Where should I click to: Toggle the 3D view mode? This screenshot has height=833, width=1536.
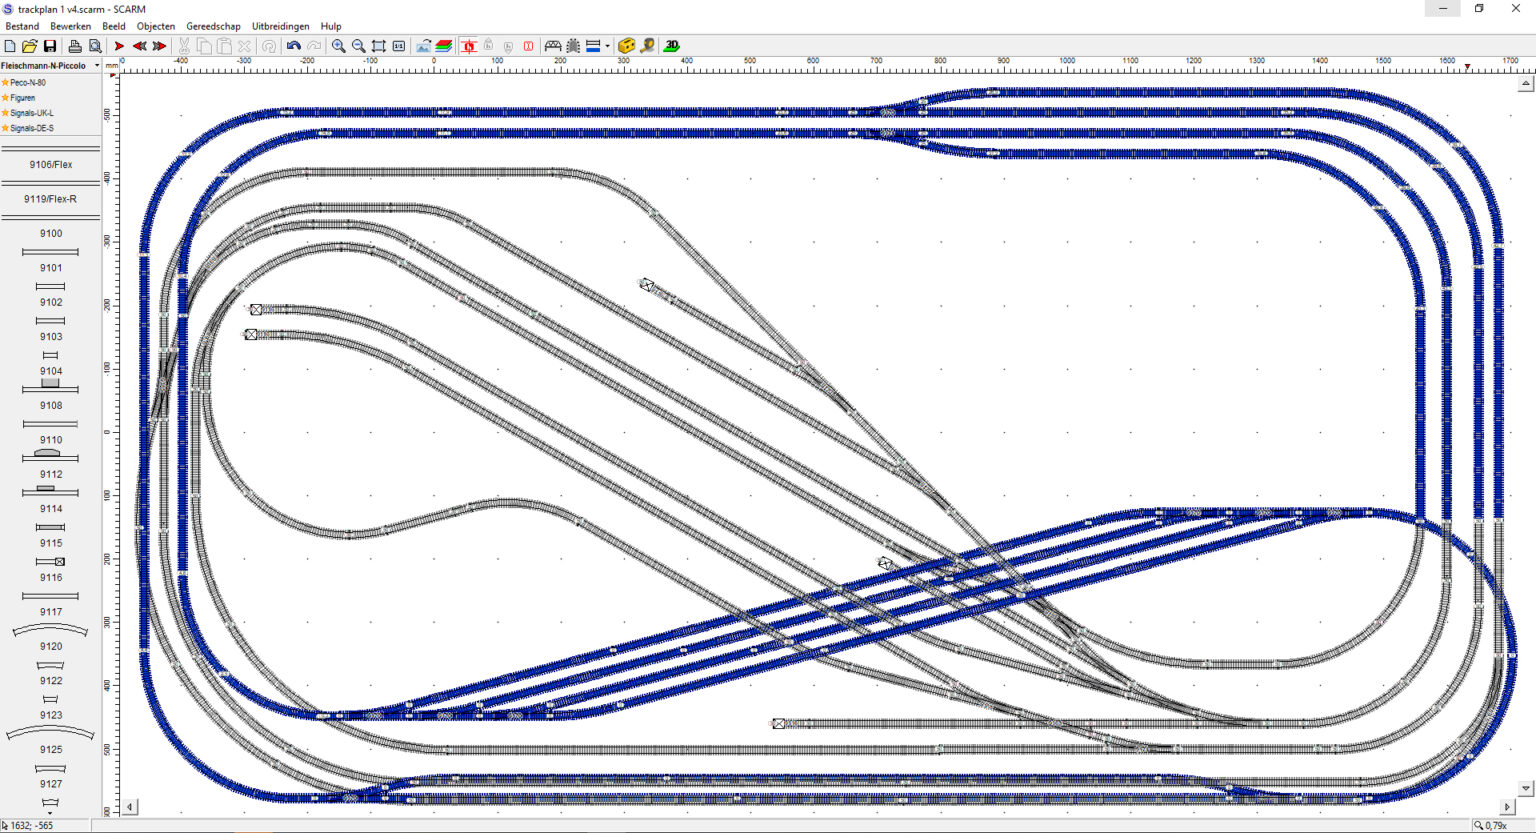[x=672, y=46]
